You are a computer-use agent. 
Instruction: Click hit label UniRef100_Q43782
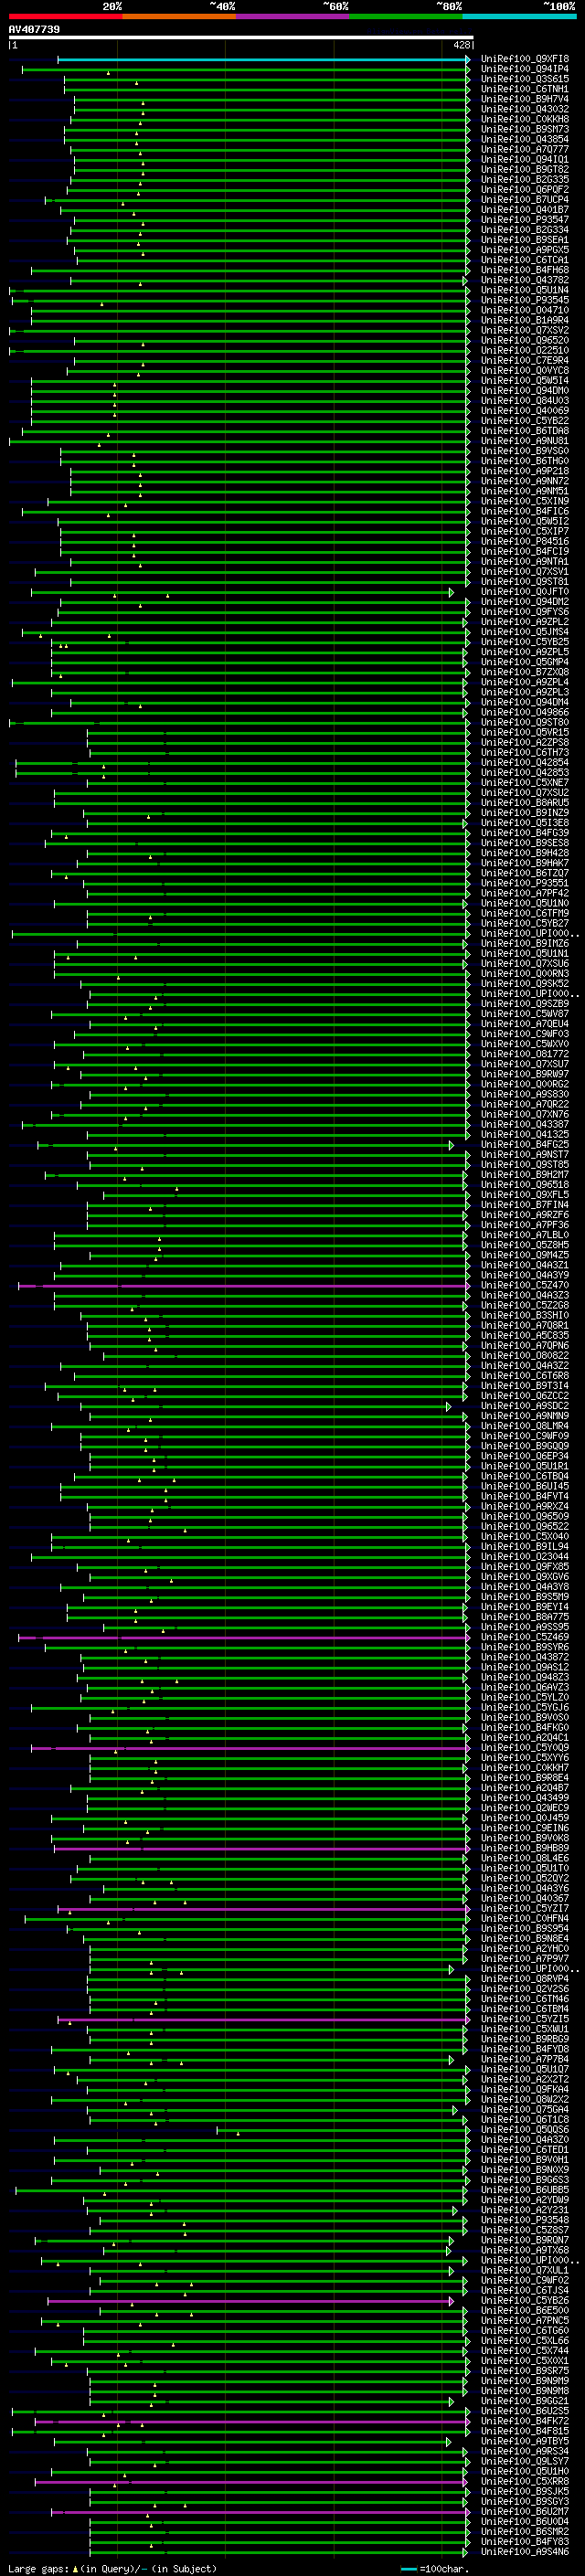(524, 281)
